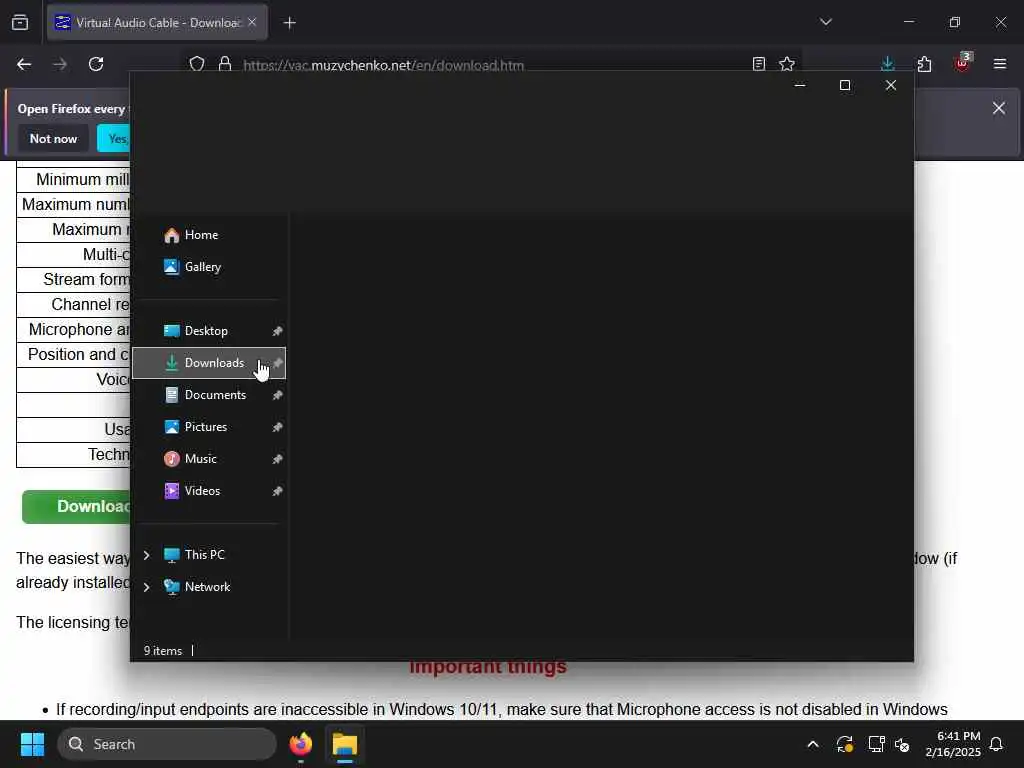
Task: Select Desktop folder in sidebar
Action: point(209,331)
